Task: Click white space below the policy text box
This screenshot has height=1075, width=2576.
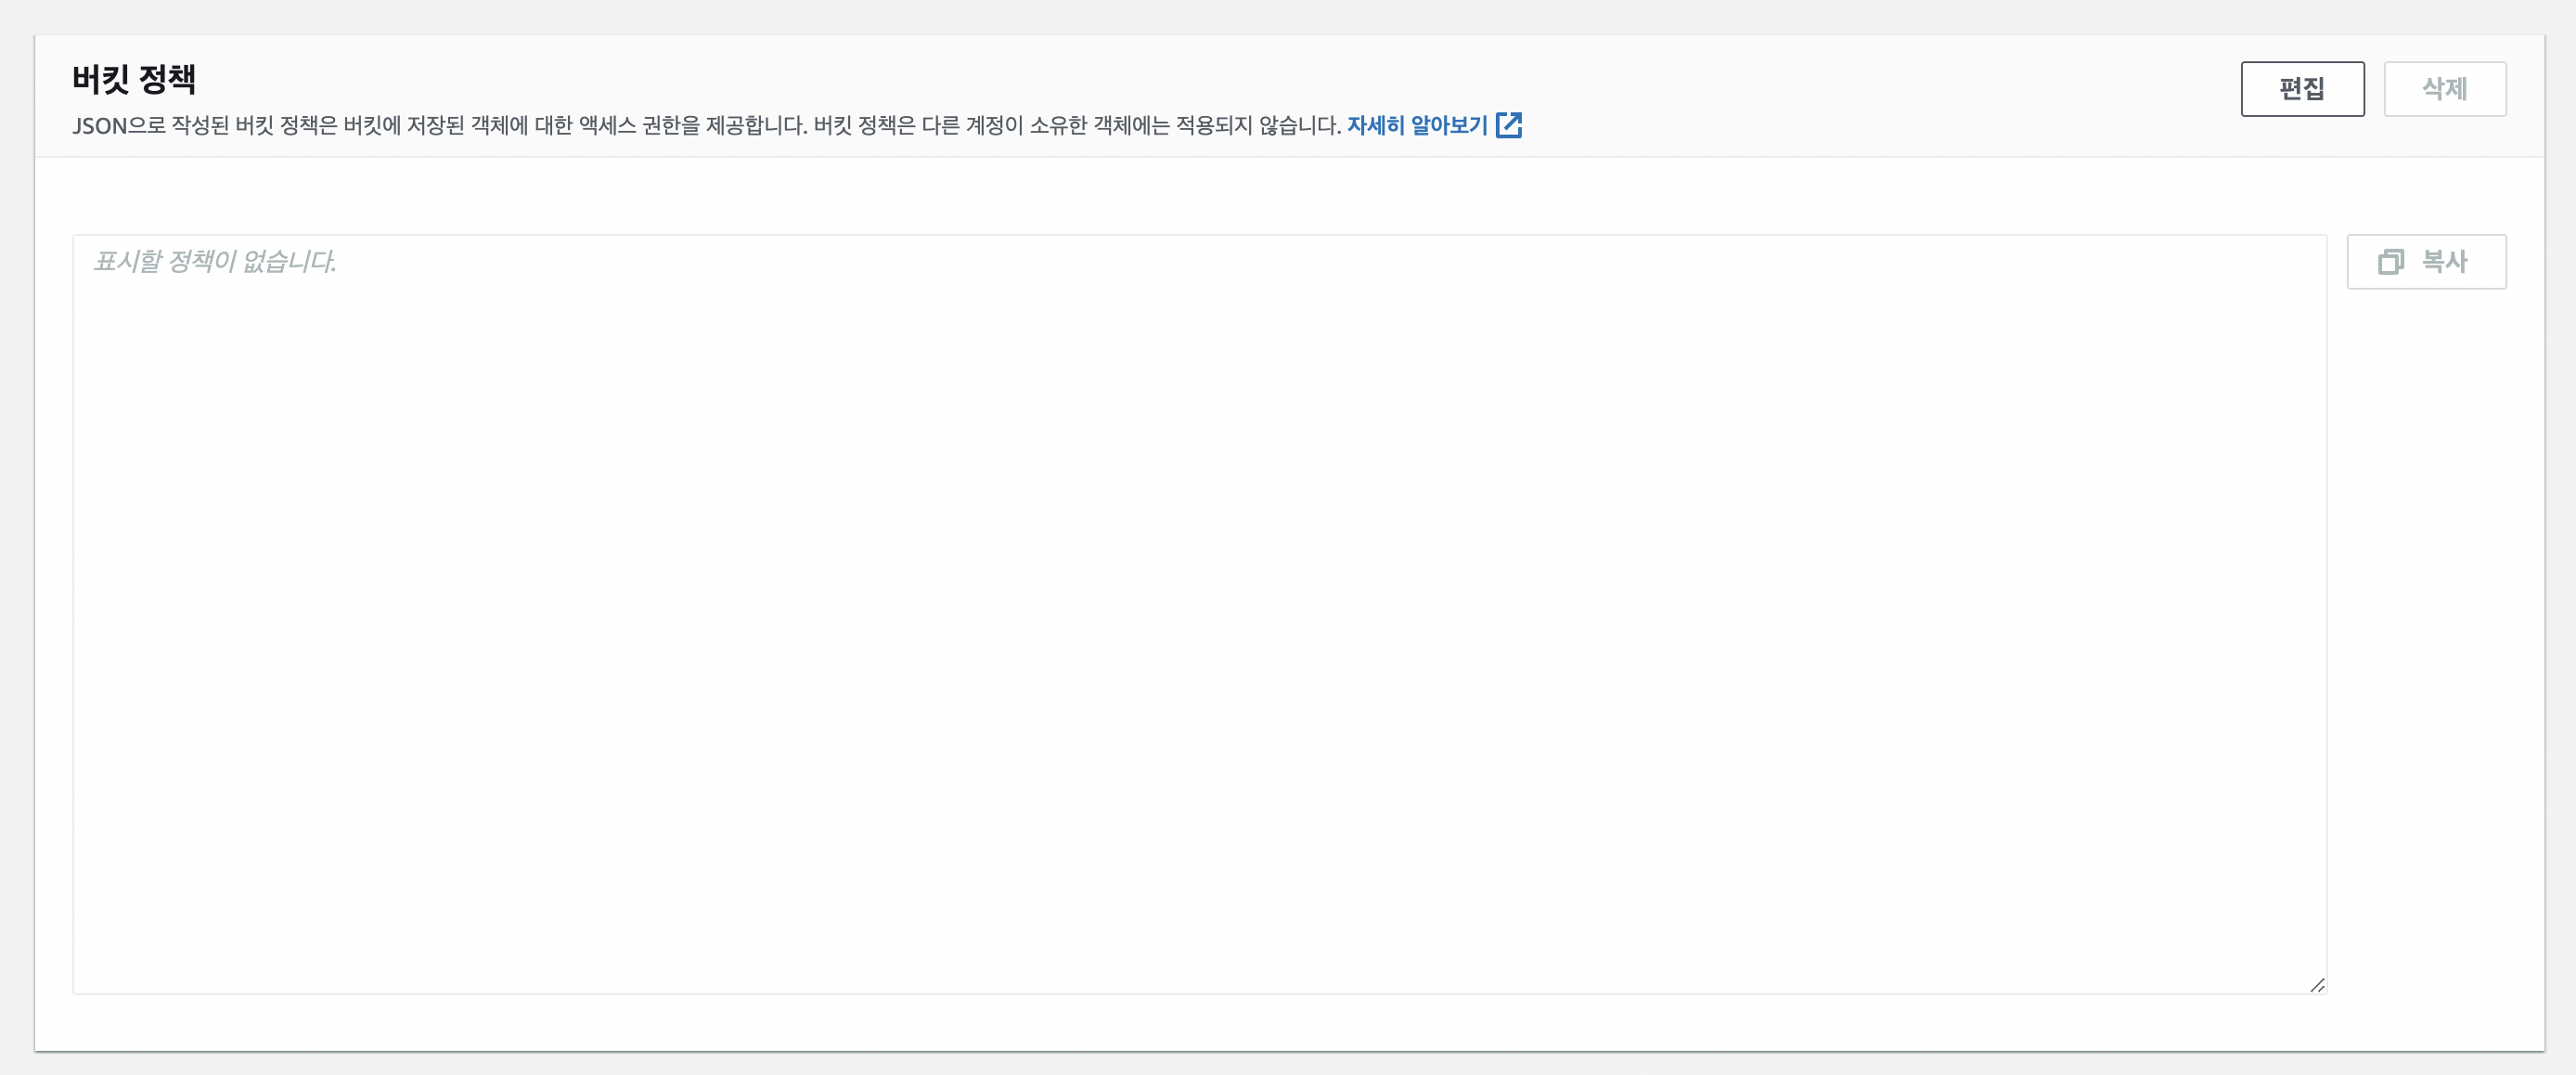Action: [x=1200, y=1022]
